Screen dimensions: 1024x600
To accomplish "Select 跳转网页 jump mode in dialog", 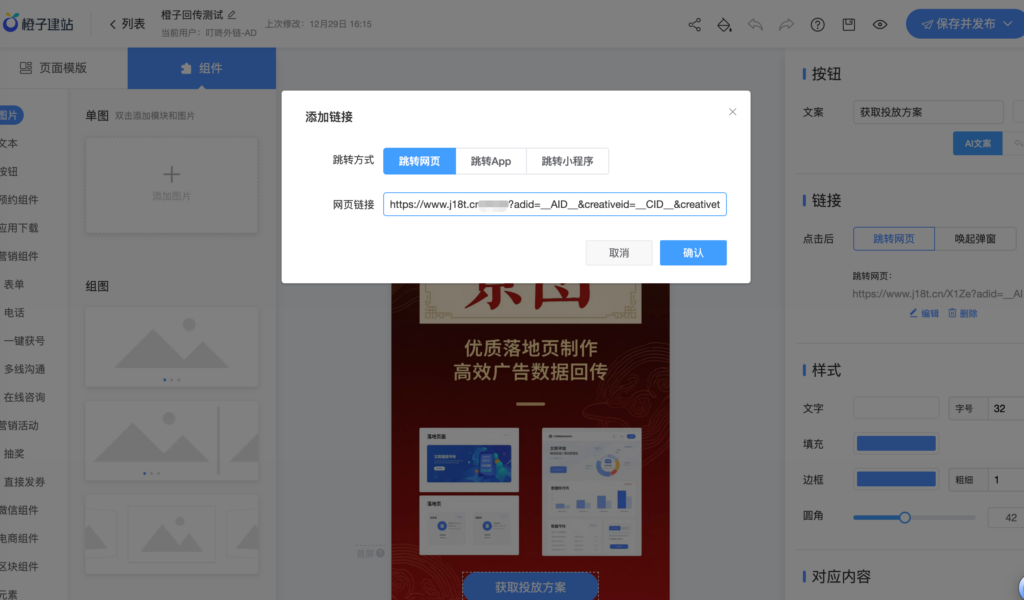I will pyautogui.click(x=419, y=161).
